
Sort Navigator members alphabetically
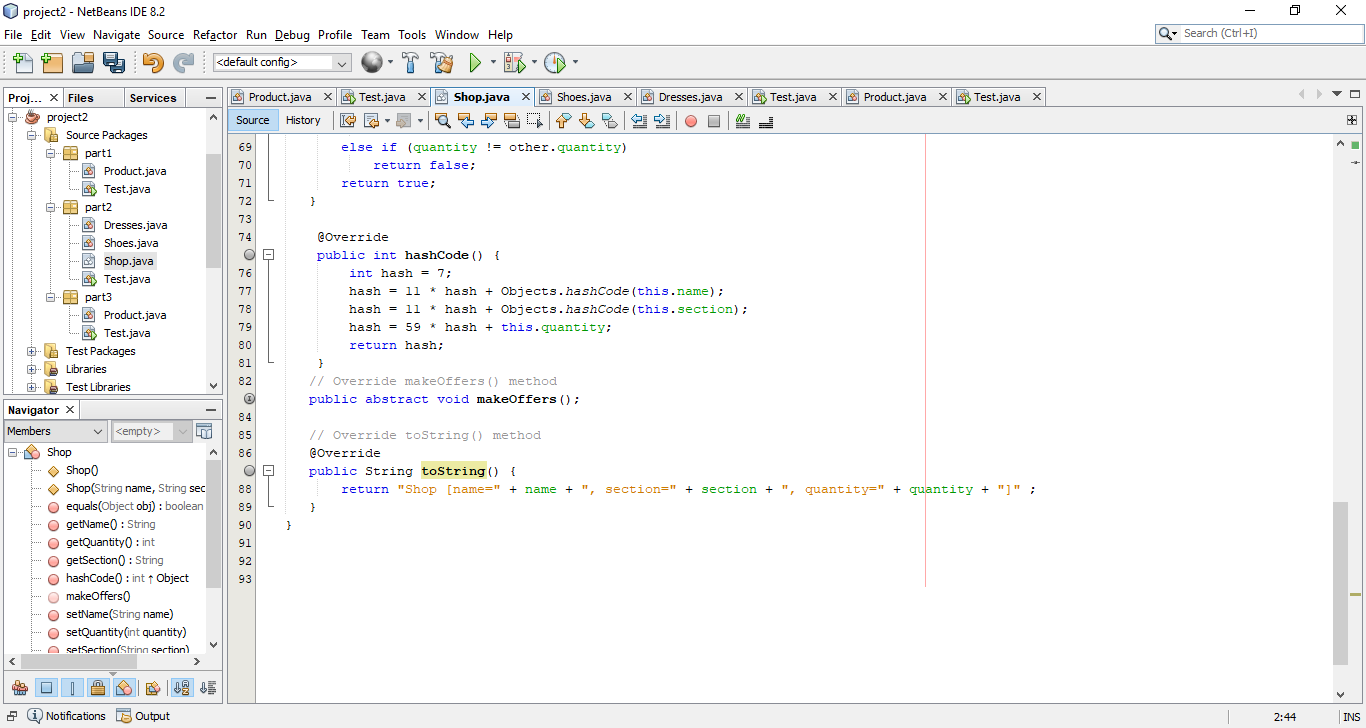(x=182, y=687)
